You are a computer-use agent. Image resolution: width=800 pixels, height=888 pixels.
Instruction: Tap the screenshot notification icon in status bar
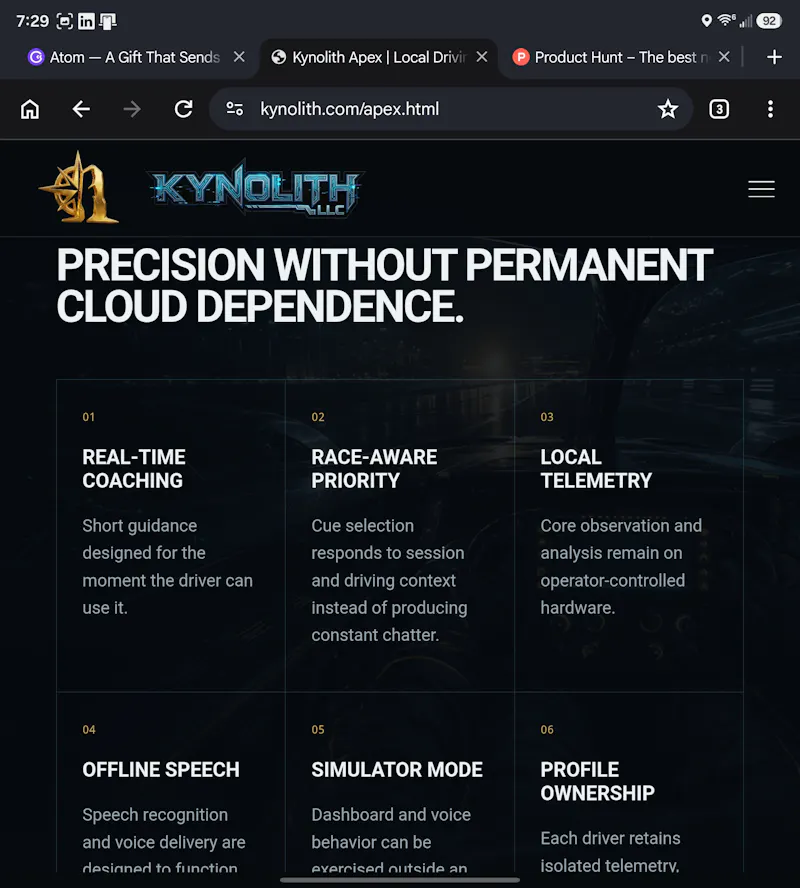click(65, 22)
